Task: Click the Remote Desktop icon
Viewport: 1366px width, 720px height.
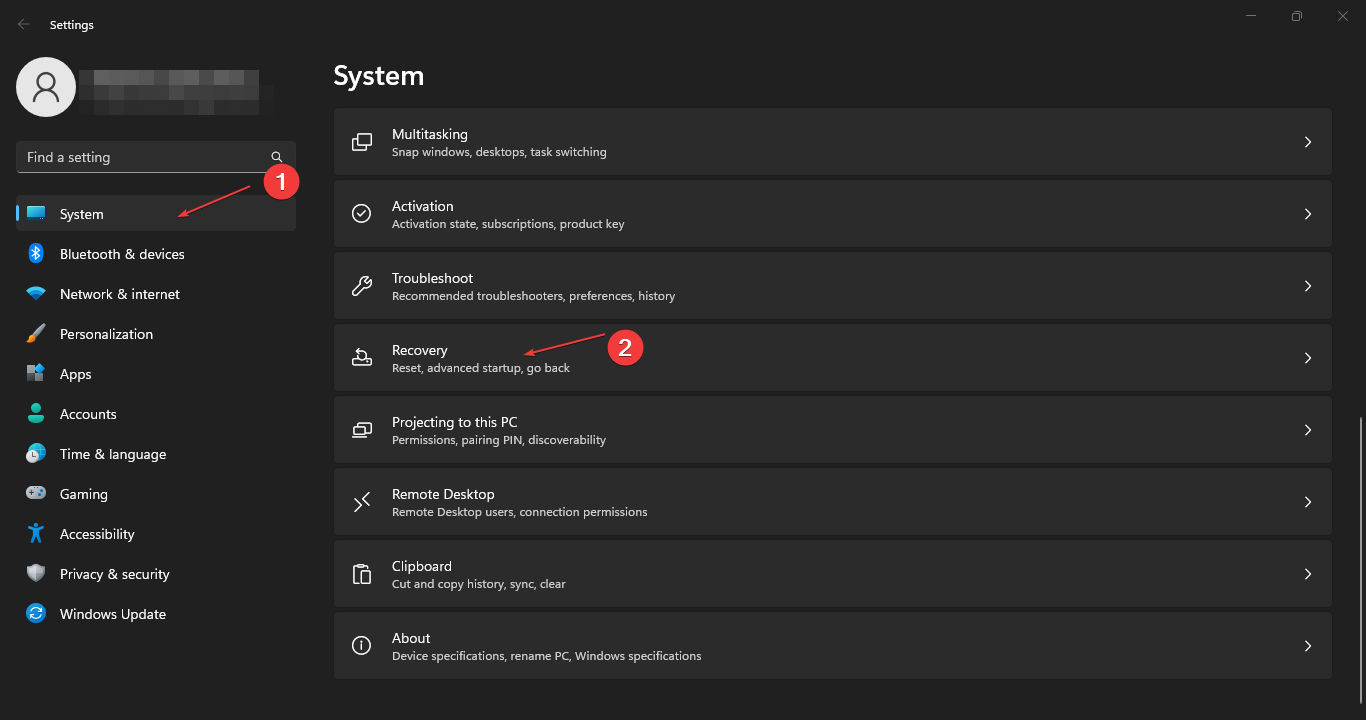Action: tap(362, 502)
